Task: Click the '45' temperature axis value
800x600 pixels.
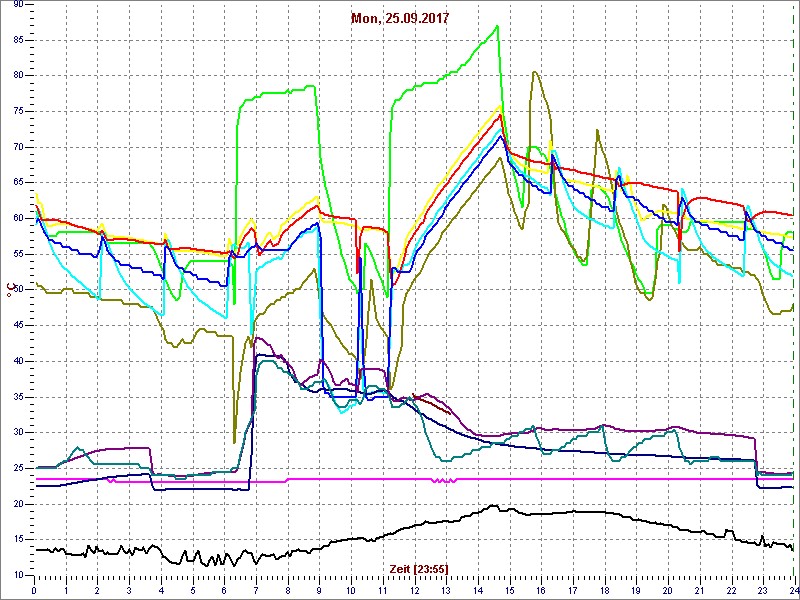Action: 18,326
